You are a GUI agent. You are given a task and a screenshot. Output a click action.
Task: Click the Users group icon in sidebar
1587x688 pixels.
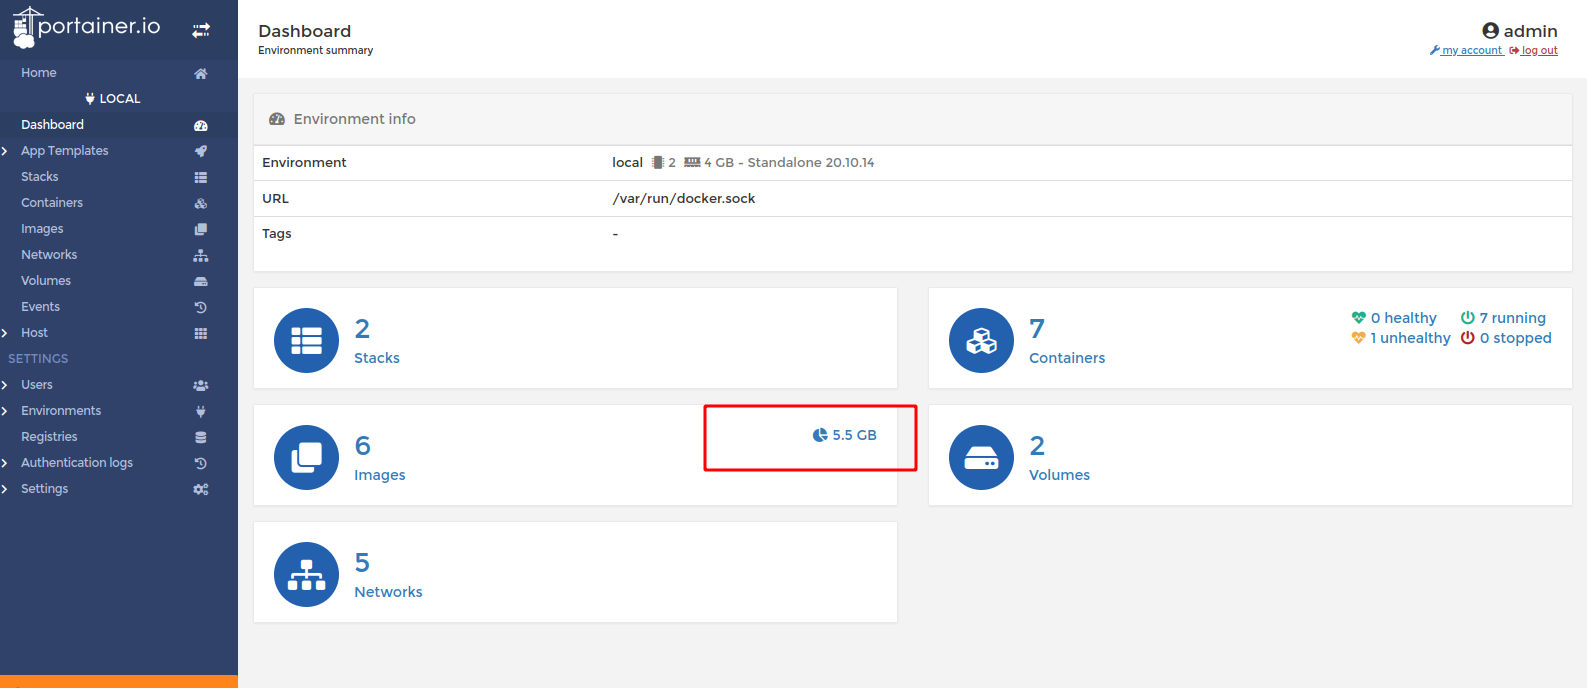[x=201, y=385]
